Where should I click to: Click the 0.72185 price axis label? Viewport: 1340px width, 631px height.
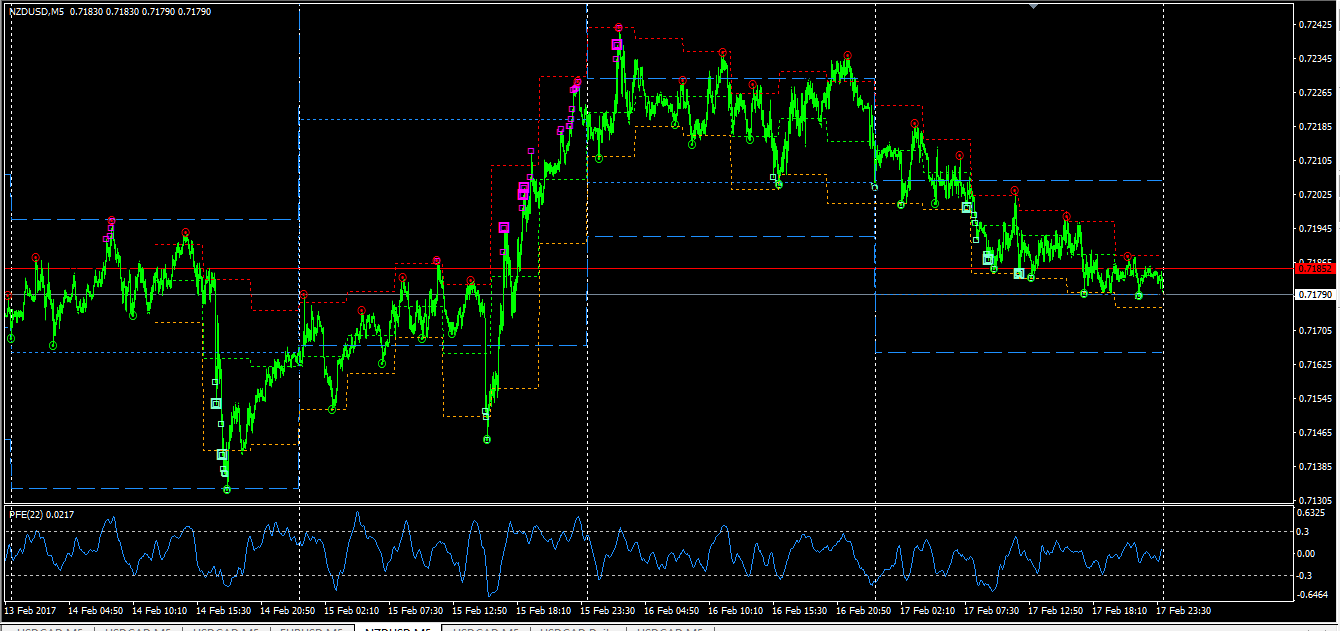click(1314, 126)
